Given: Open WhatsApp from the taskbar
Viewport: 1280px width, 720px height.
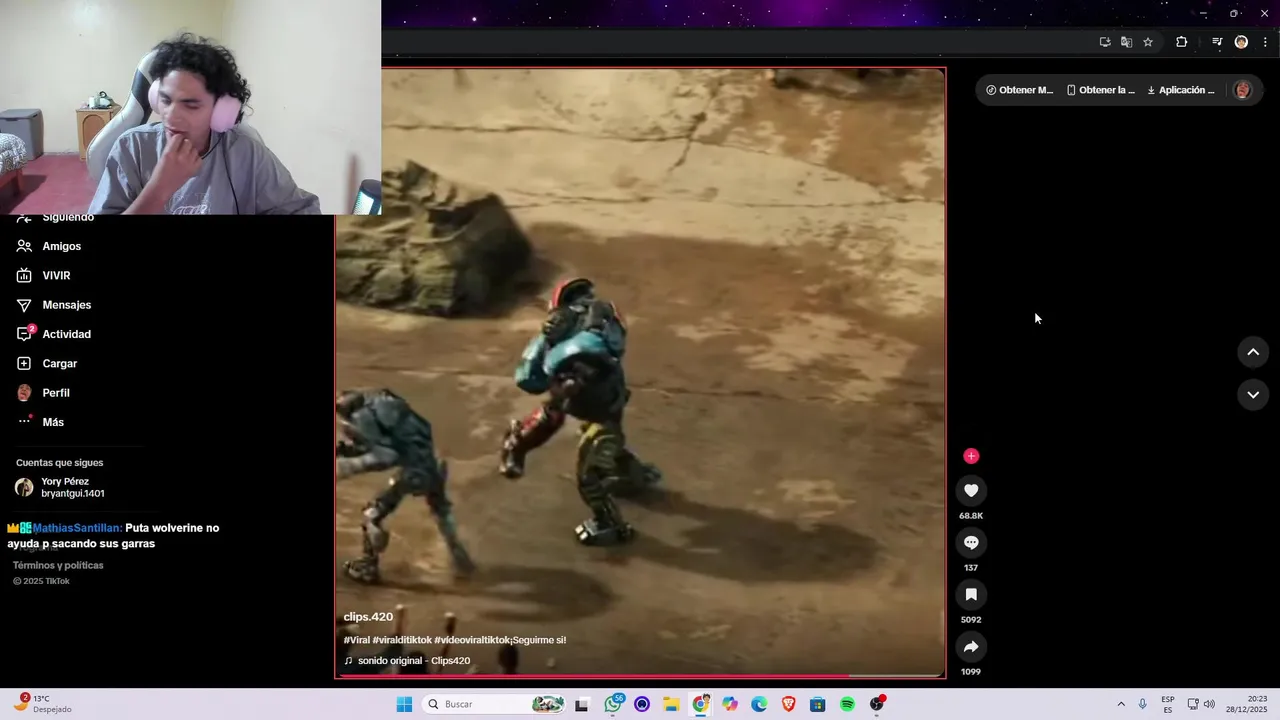Looking at the screenshot, I should coord(613,704).
